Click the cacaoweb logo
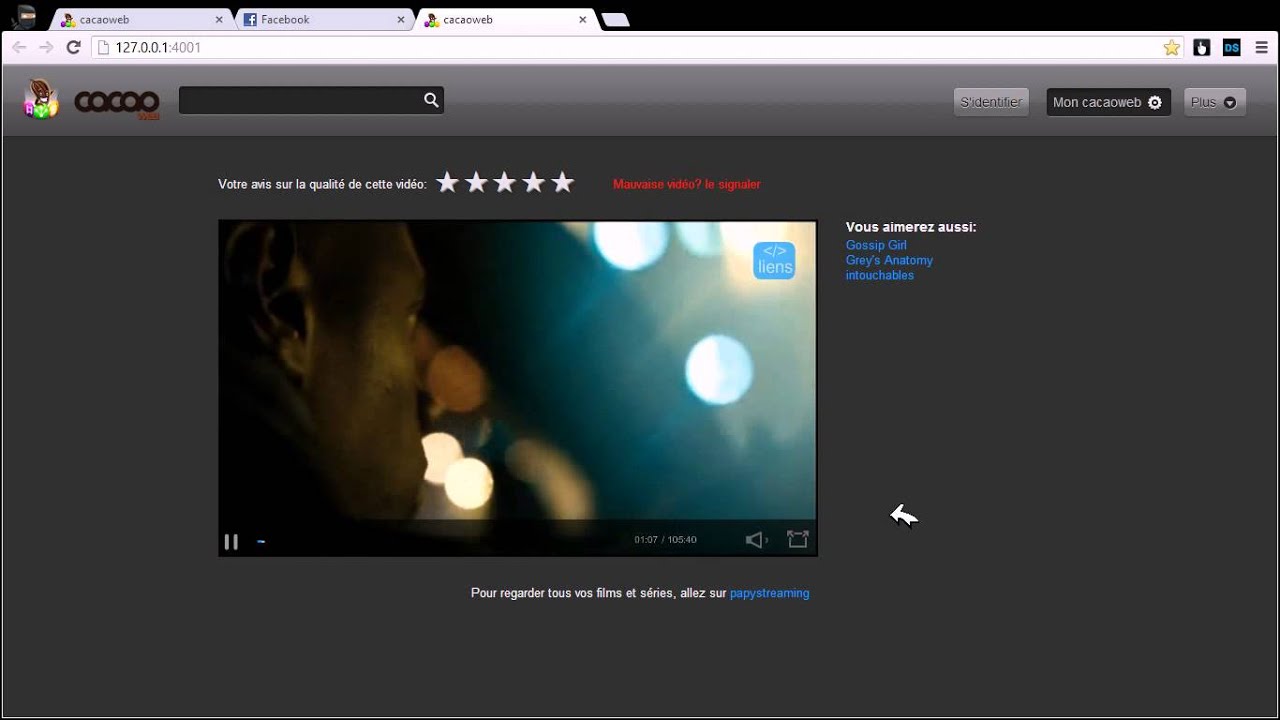This screenshot has height=720, width=1280. (x=92, y=100)
